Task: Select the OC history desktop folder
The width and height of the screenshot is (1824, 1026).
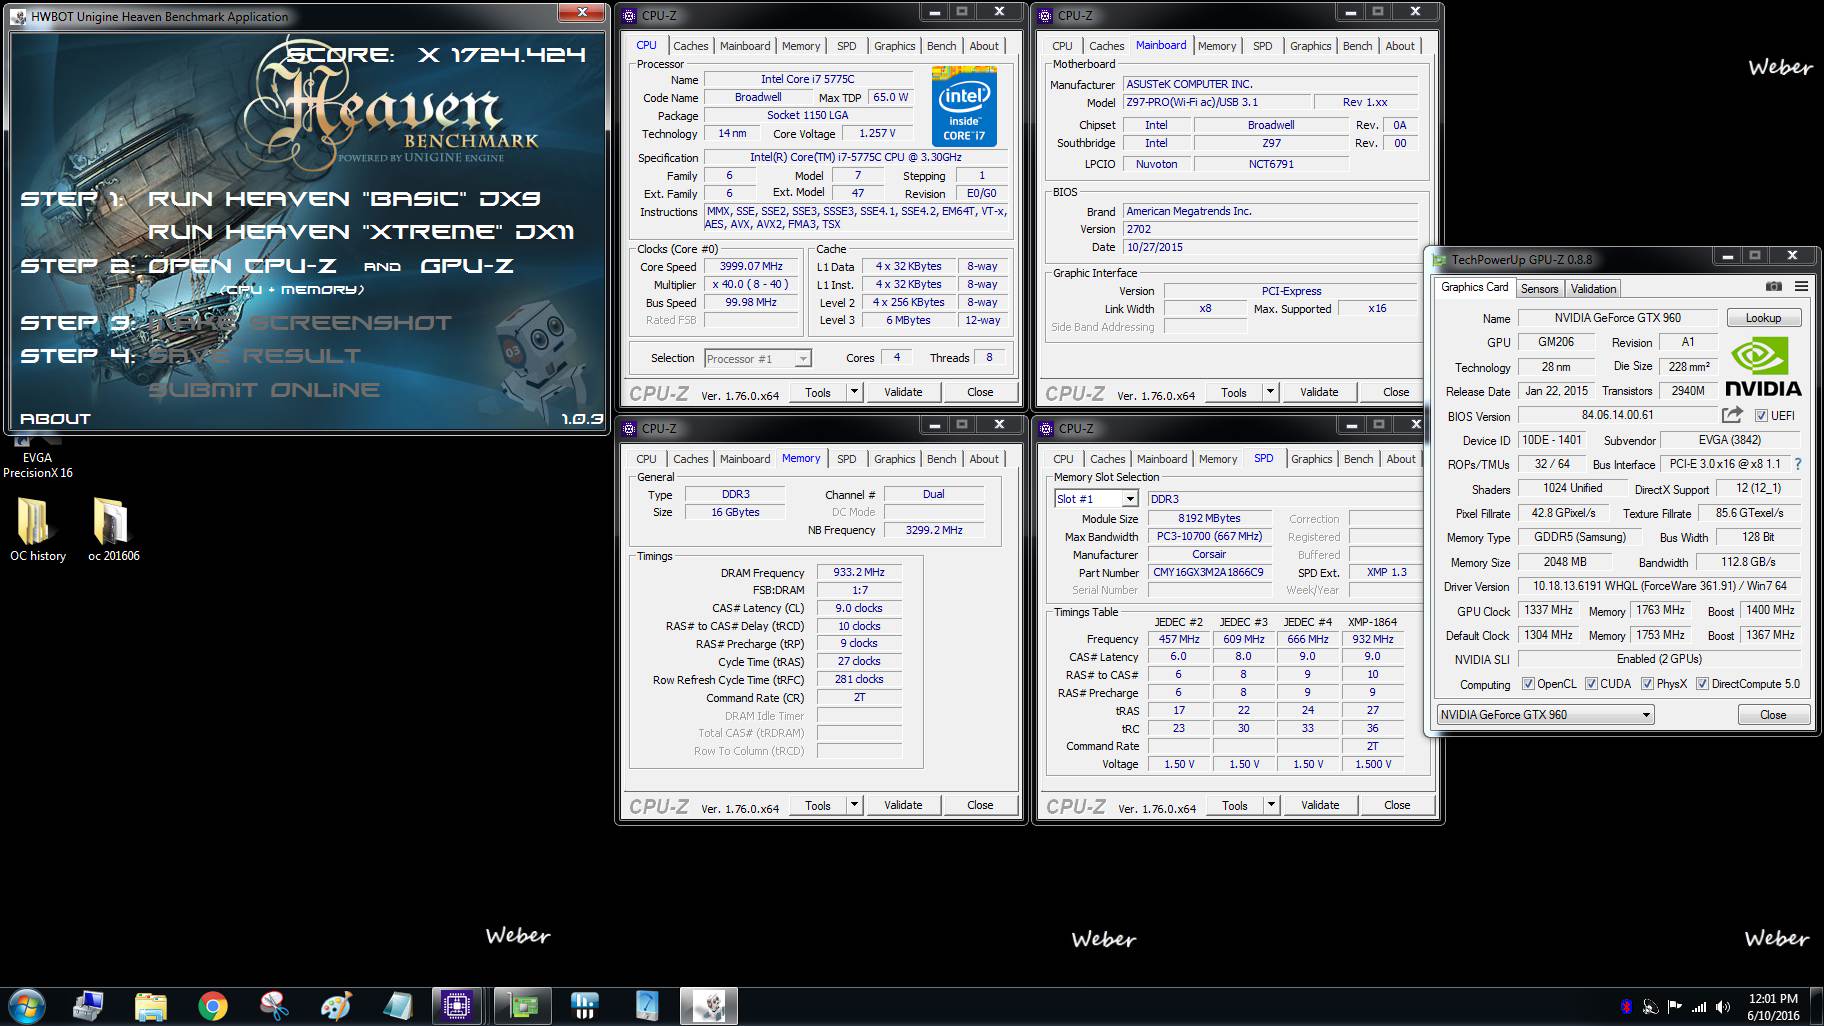Action: [38, 530]
